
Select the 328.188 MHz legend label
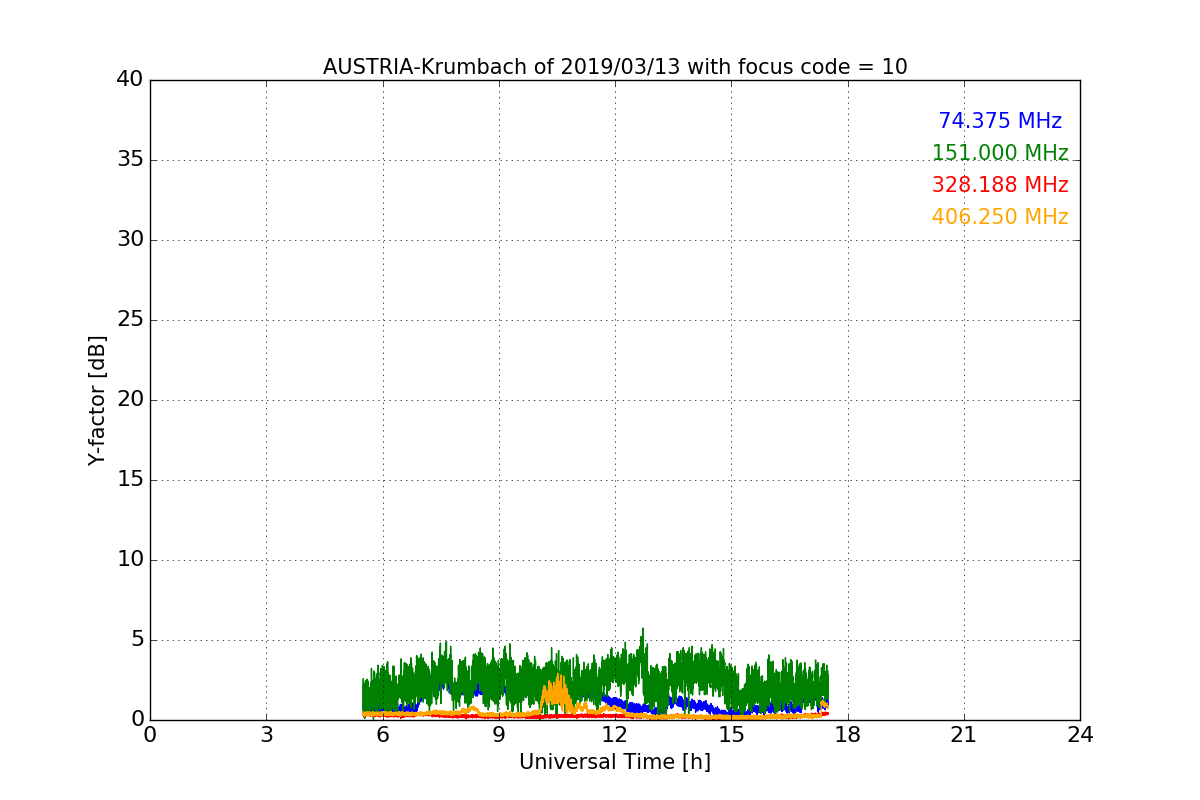point(1000,185)
